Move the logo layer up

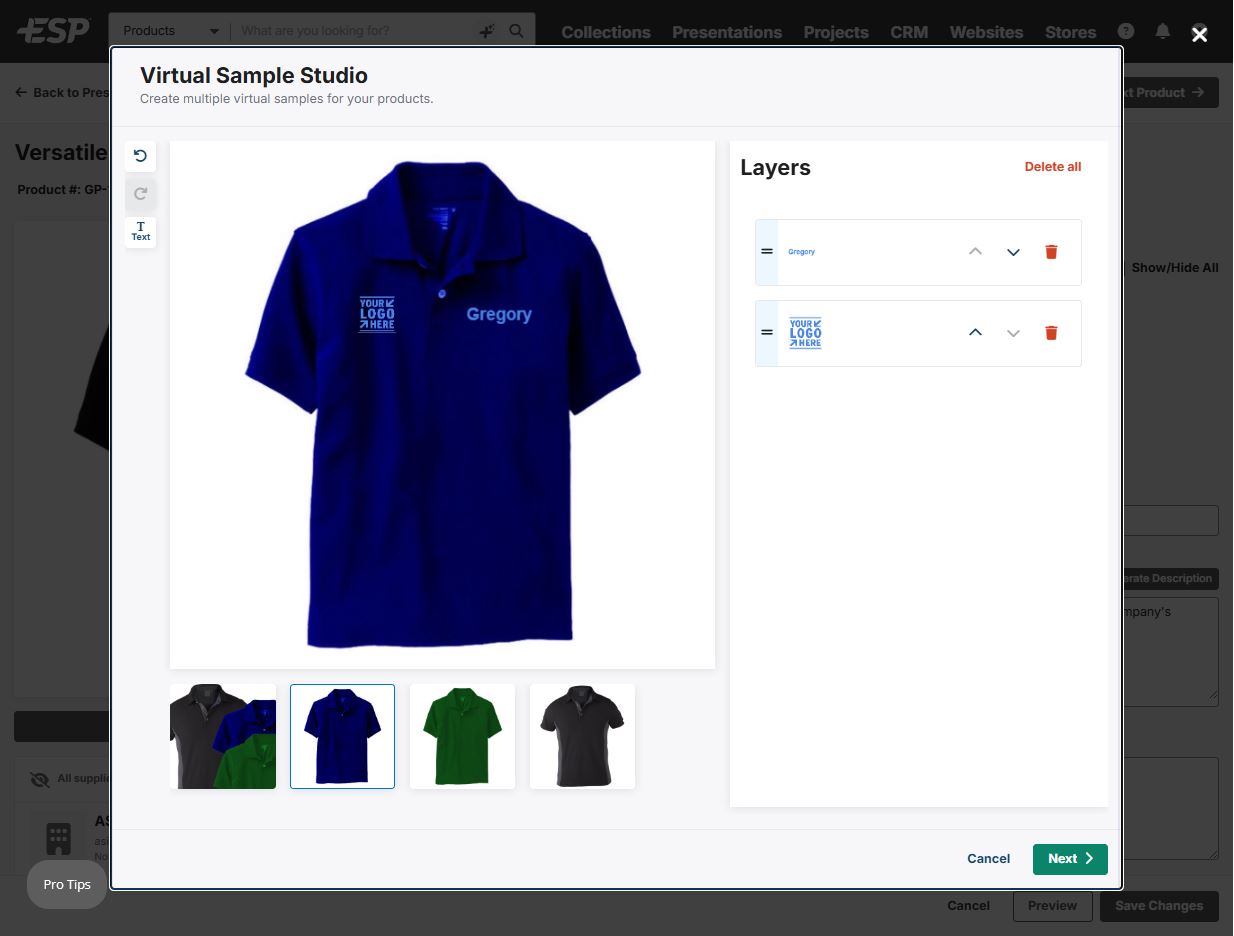click(x=975, y=333)
